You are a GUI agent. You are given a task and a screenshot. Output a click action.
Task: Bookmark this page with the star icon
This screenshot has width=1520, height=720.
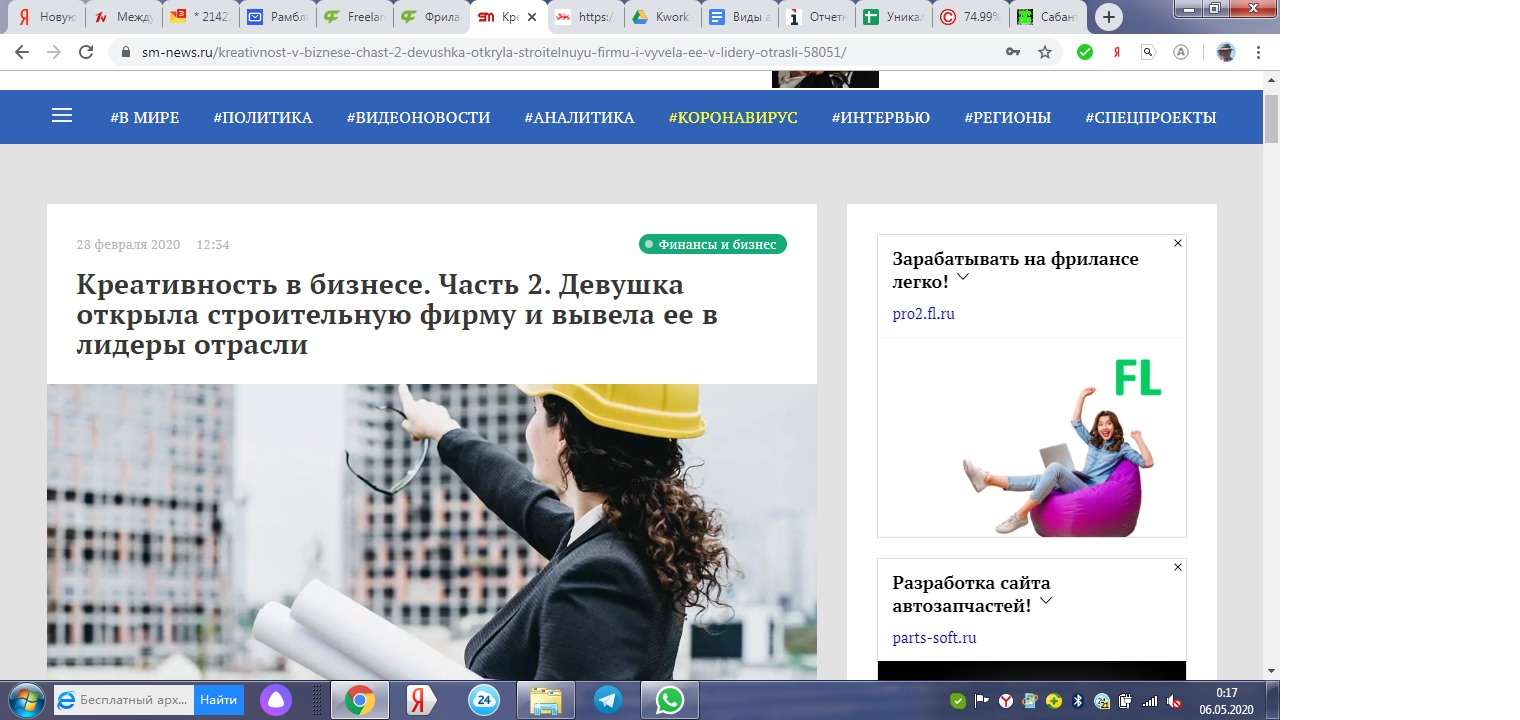(1045, 52)
